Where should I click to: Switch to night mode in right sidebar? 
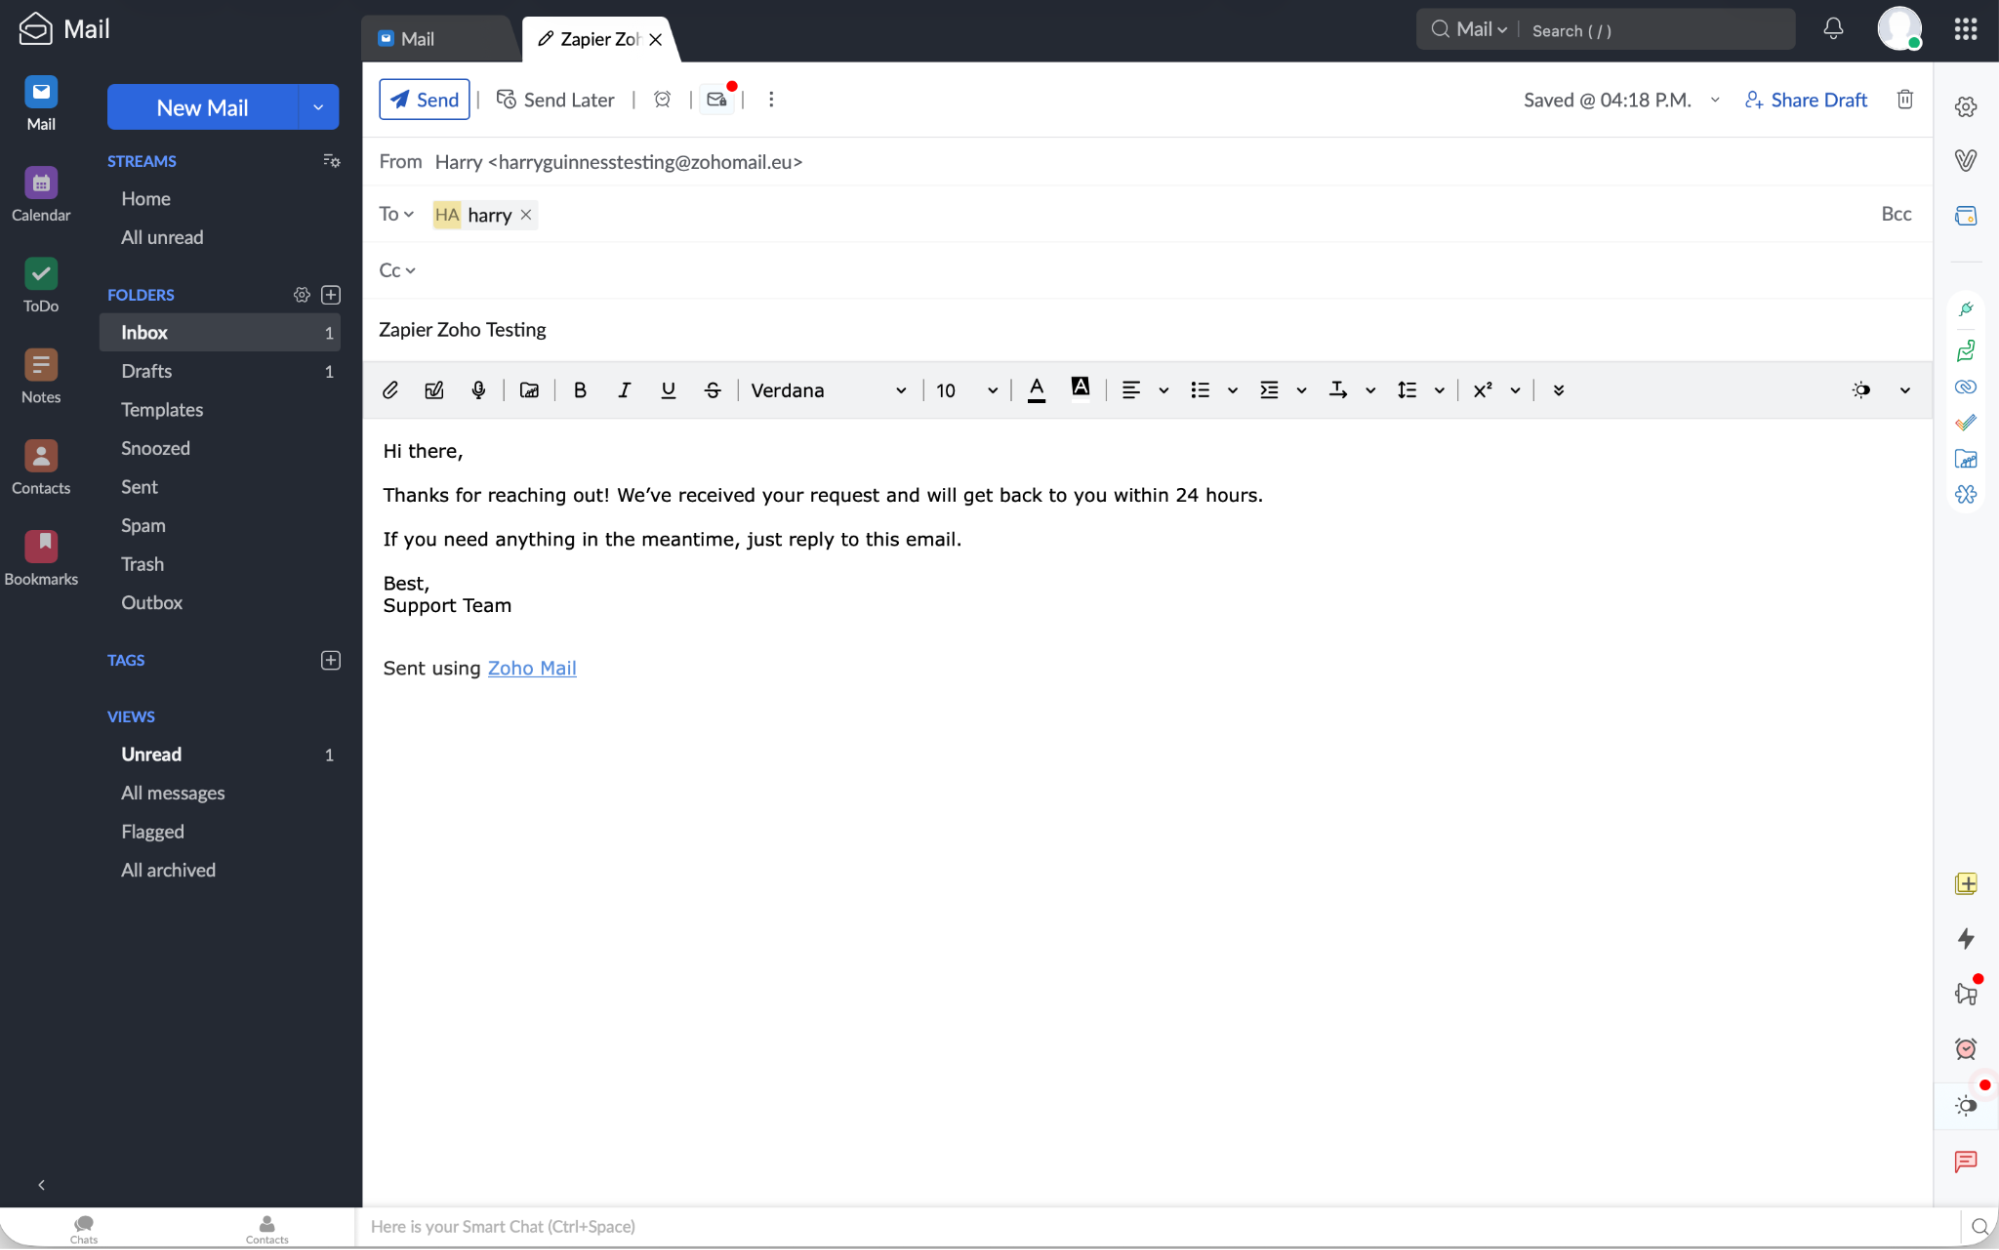tap(1965, 1106)
